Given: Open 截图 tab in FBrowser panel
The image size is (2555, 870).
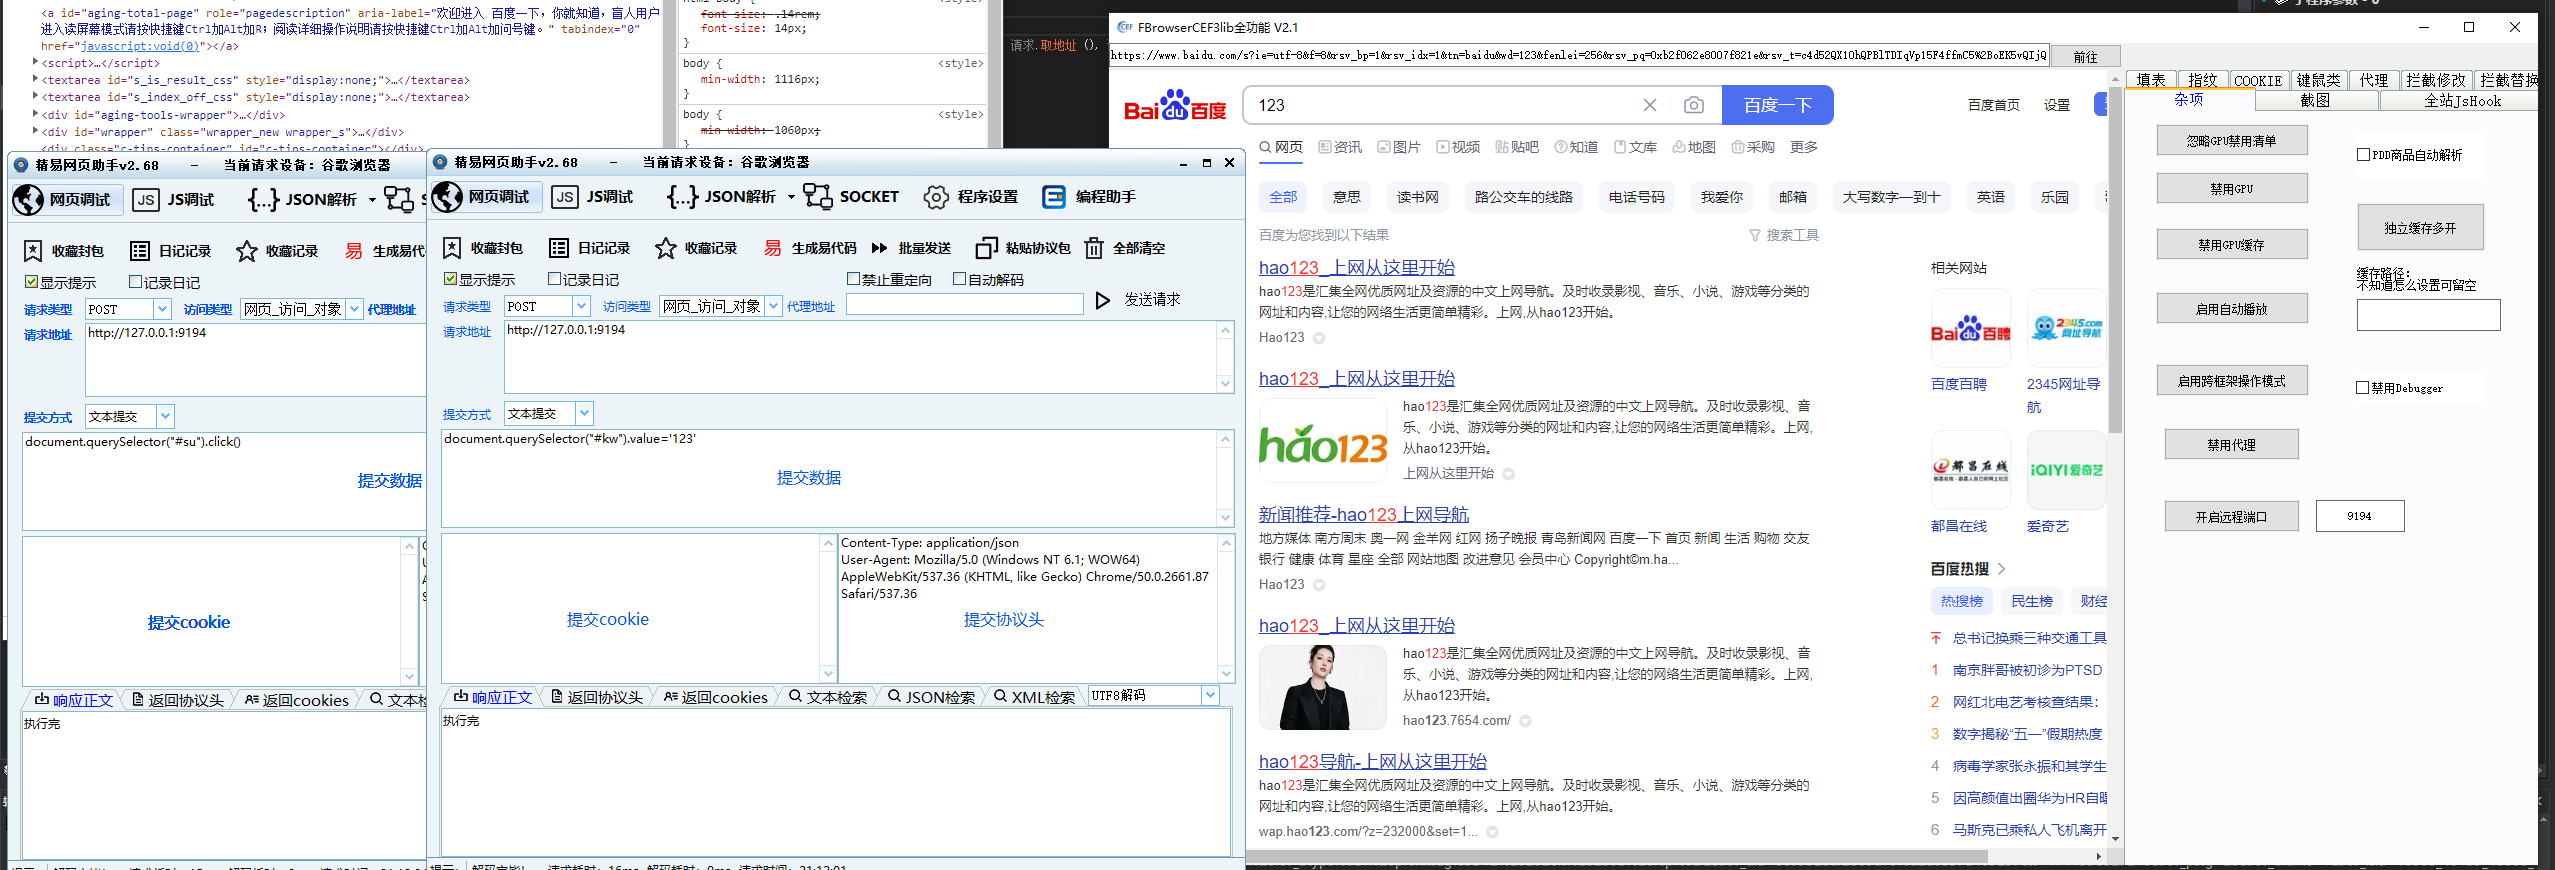Looking at the screenshot, I should click(2314, 100).
